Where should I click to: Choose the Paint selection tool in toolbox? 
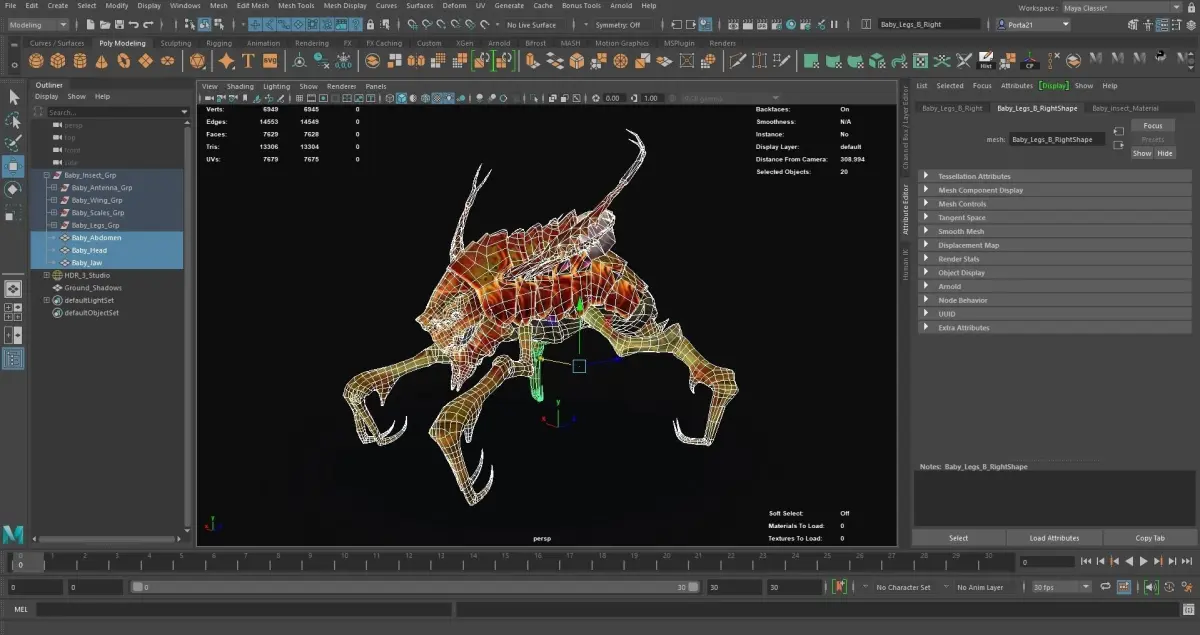[13, 143]
